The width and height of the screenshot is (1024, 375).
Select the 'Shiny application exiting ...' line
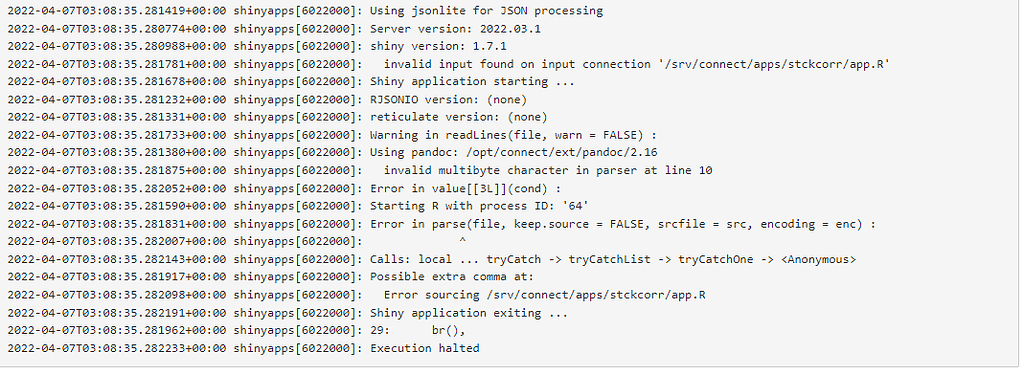click(288, 313)
